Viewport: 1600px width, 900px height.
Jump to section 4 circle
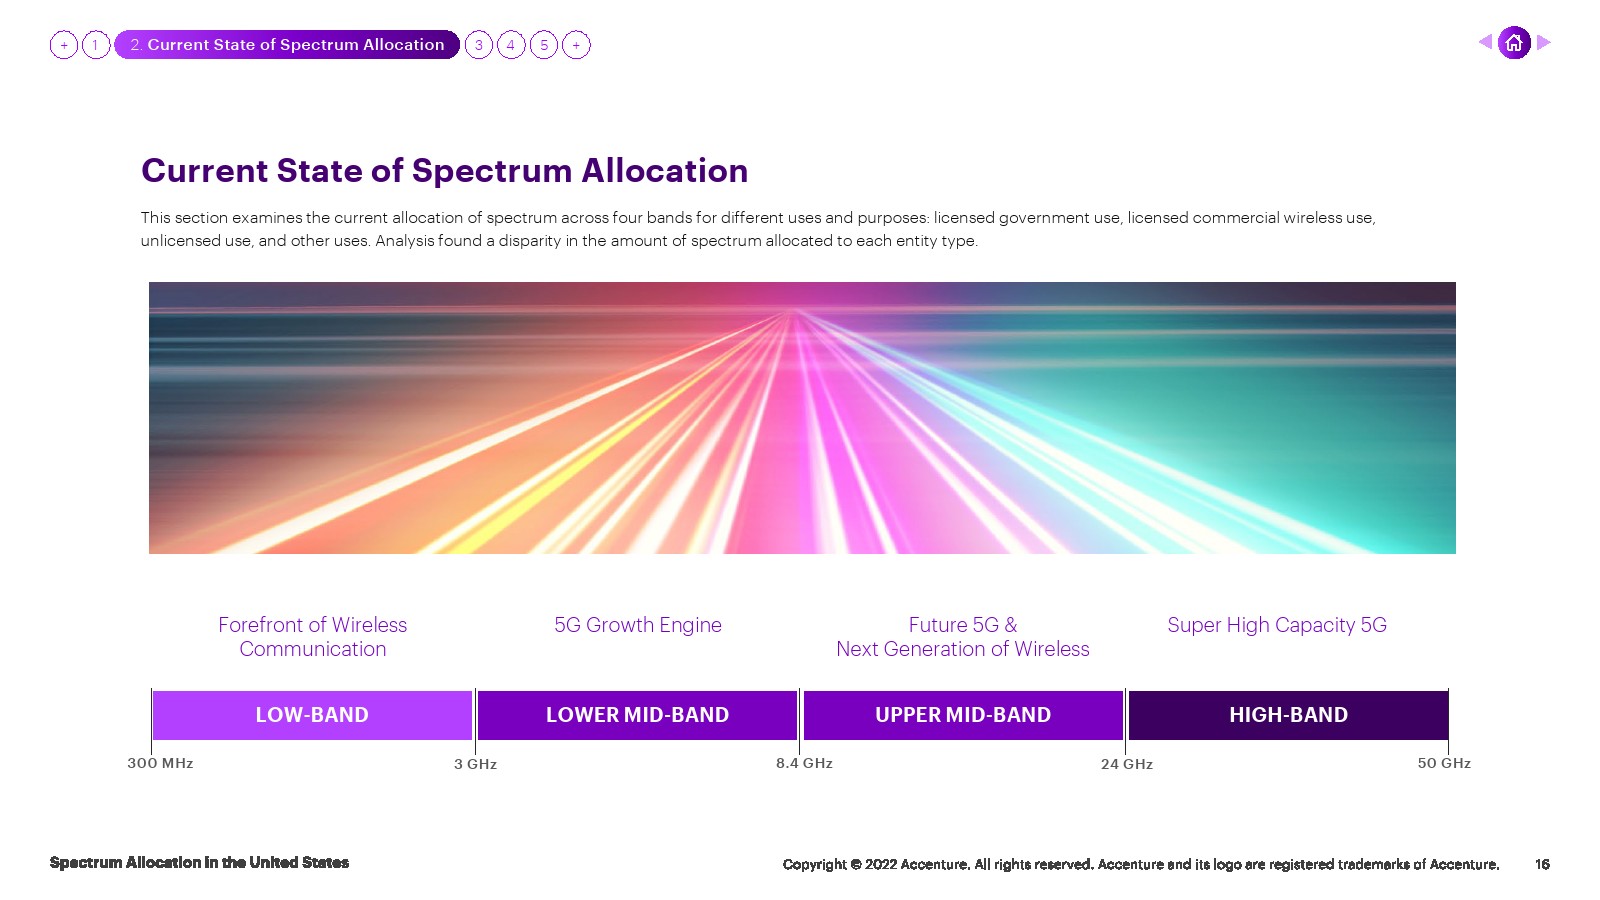coord(511,45)
